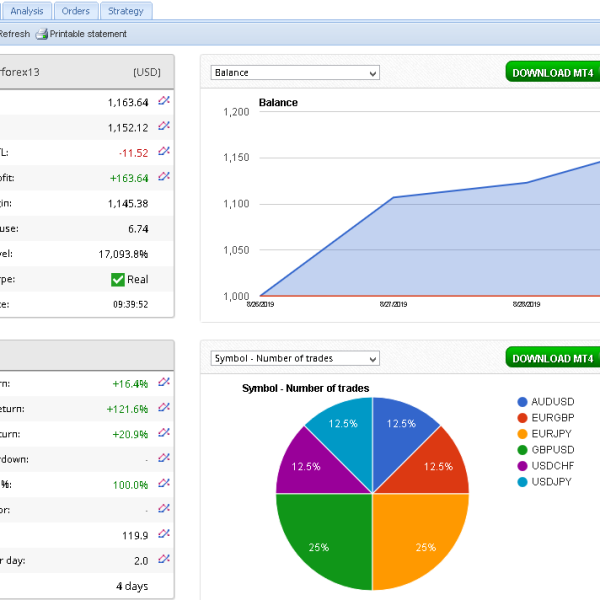Open the chart icon next to -11.52
600x600 pixels.
pyautogui.click(x=164, y=152)
